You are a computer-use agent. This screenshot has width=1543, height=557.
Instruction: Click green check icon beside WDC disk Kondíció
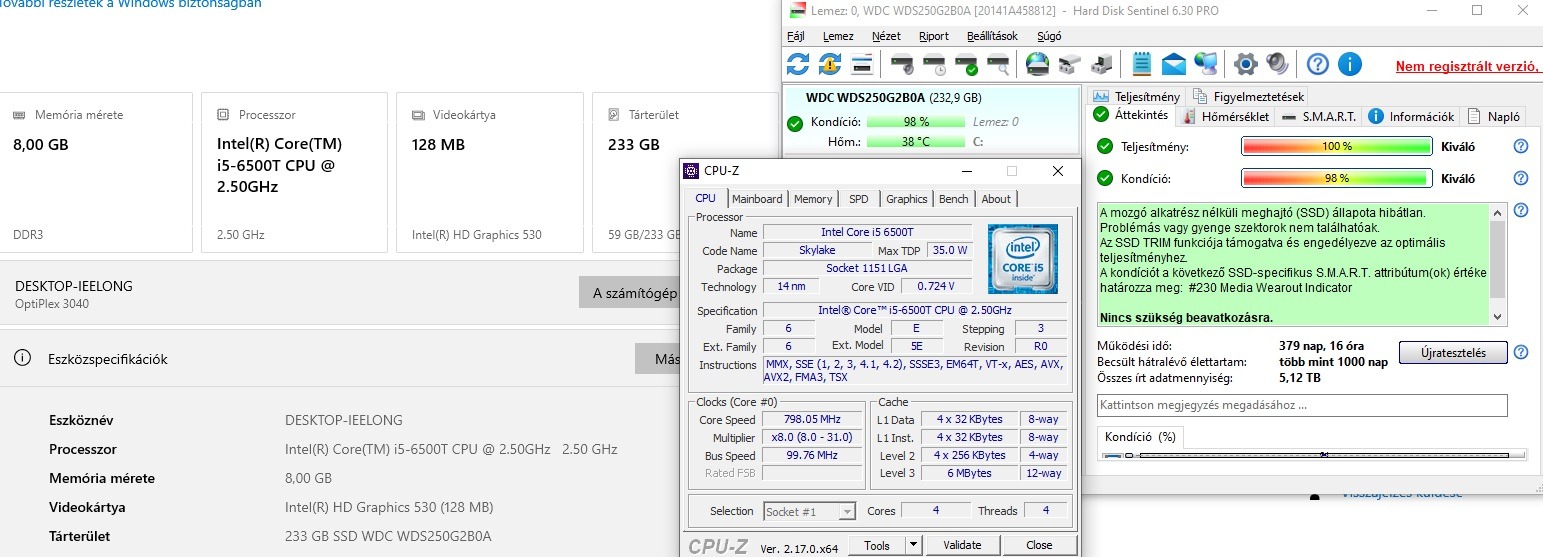pyautogui.click(x=795, y=124)
